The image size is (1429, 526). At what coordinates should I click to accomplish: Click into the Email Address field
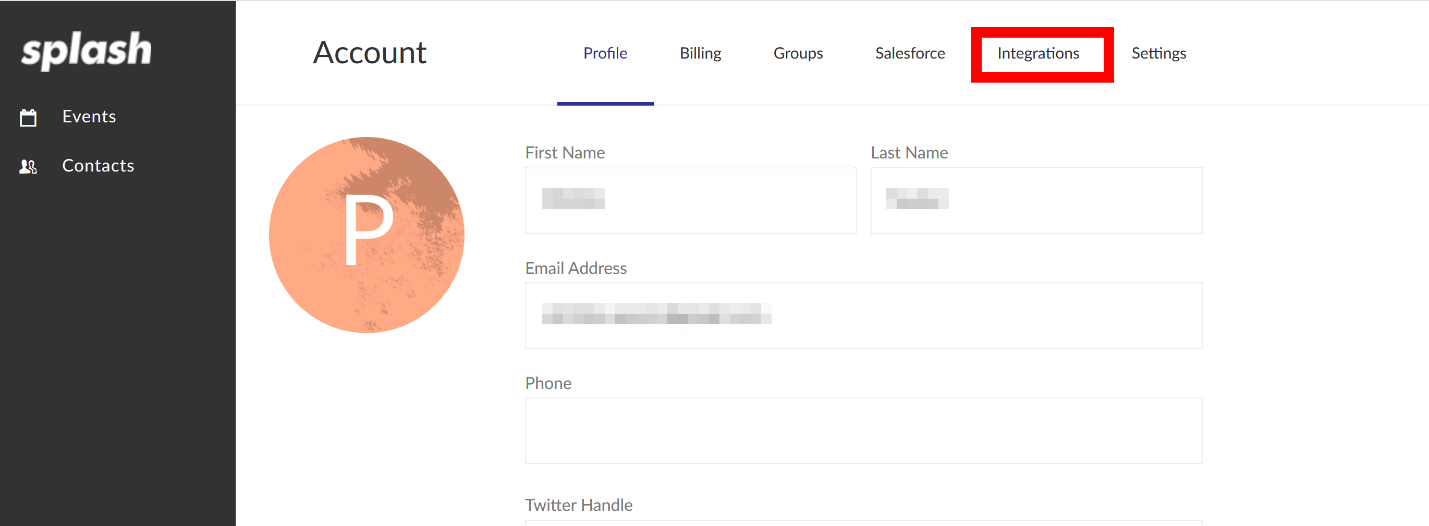pos(864,315)
